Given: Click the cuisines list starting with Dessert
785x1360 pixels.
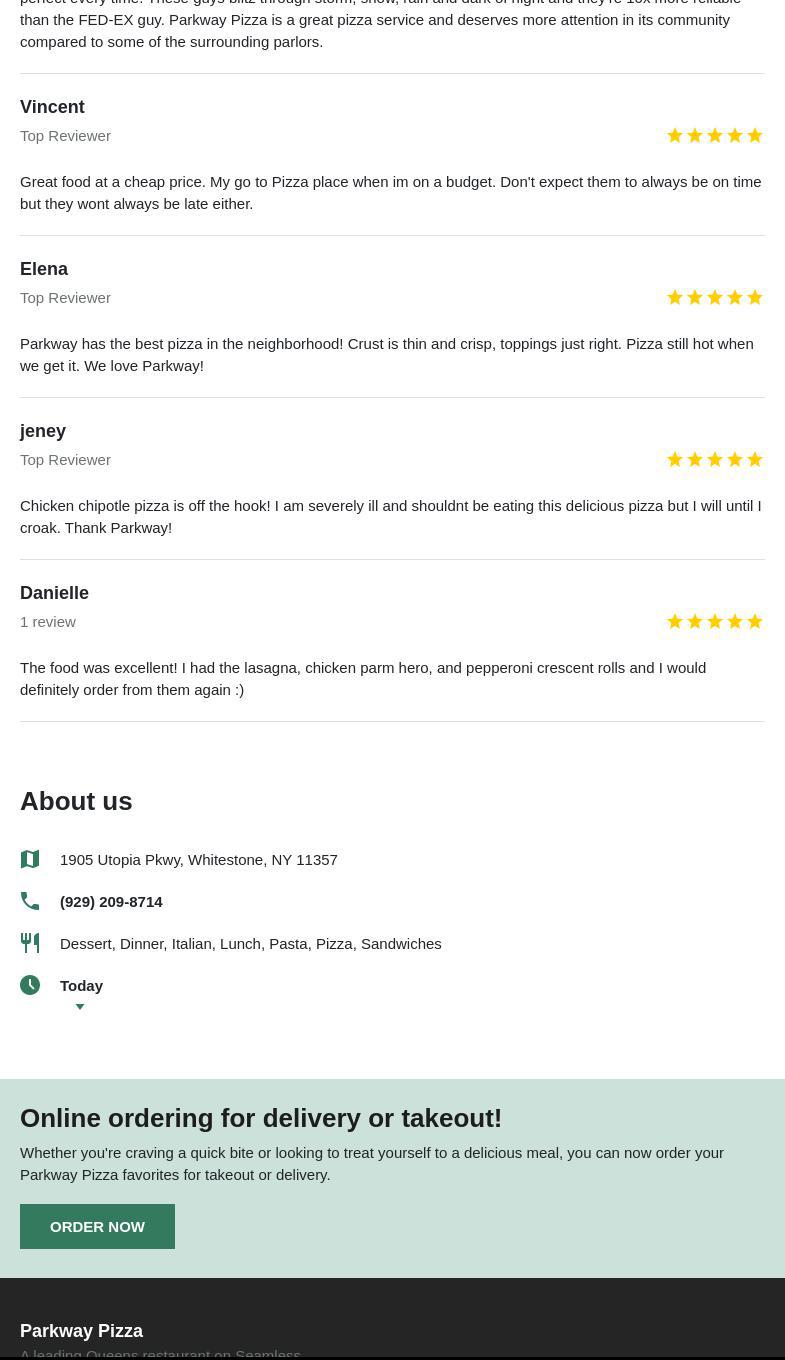Looking at the screenshot, I should 250,943.
